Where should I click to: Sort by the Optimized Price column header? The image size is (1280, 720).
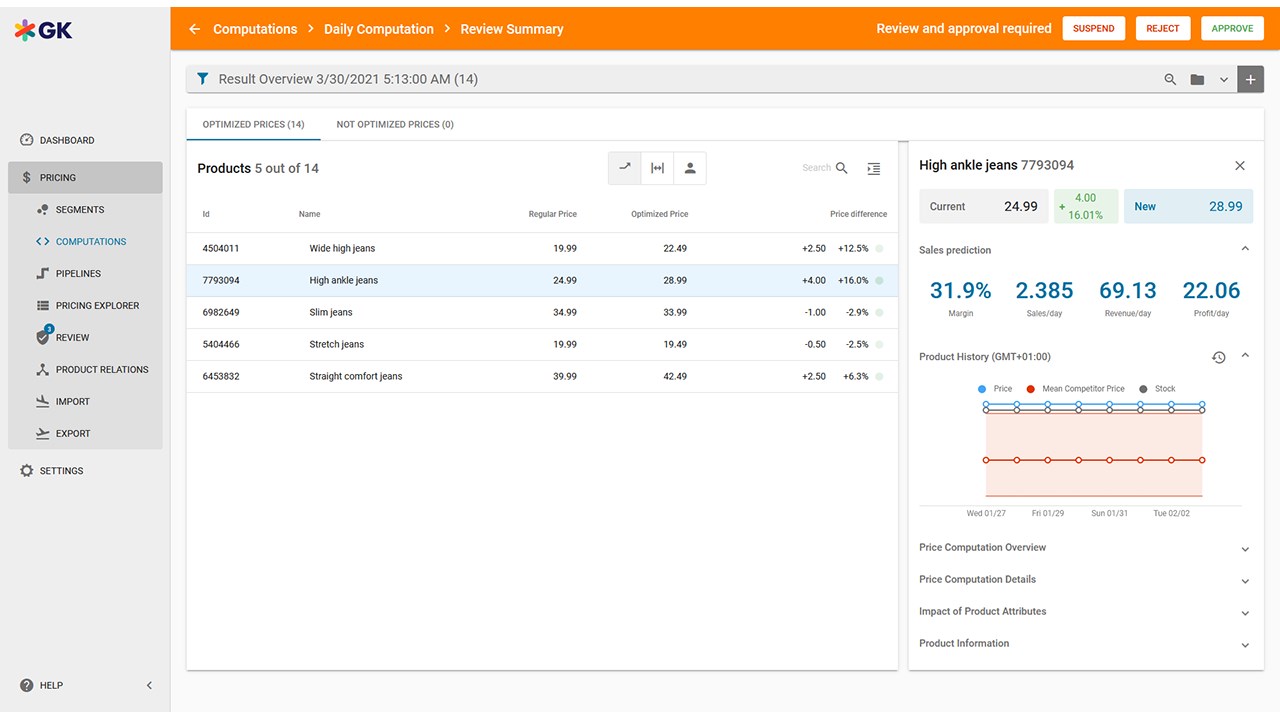(659, 214)
